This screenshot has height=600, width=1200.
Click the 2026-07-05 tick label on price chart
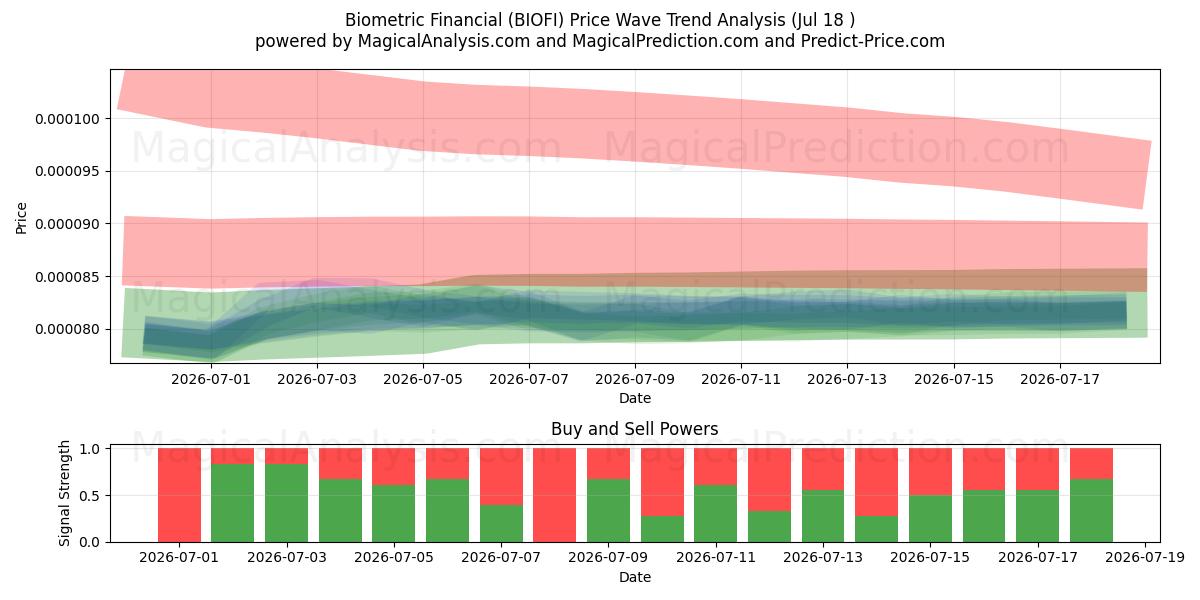coord(423,380)
